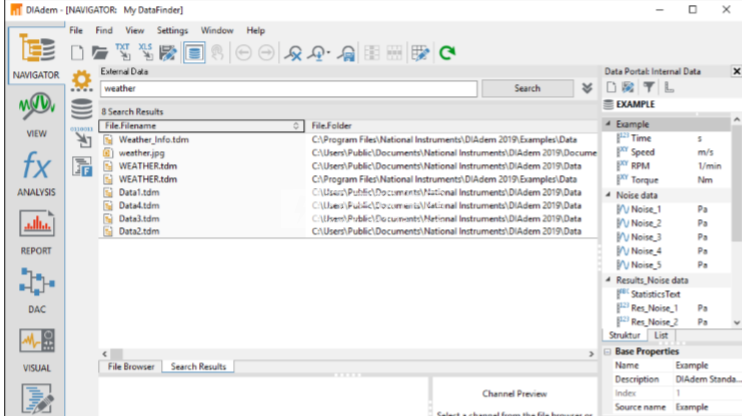Open the VISUAL panel
Viewport: 742px width, 416px height.
pos(36,350)
